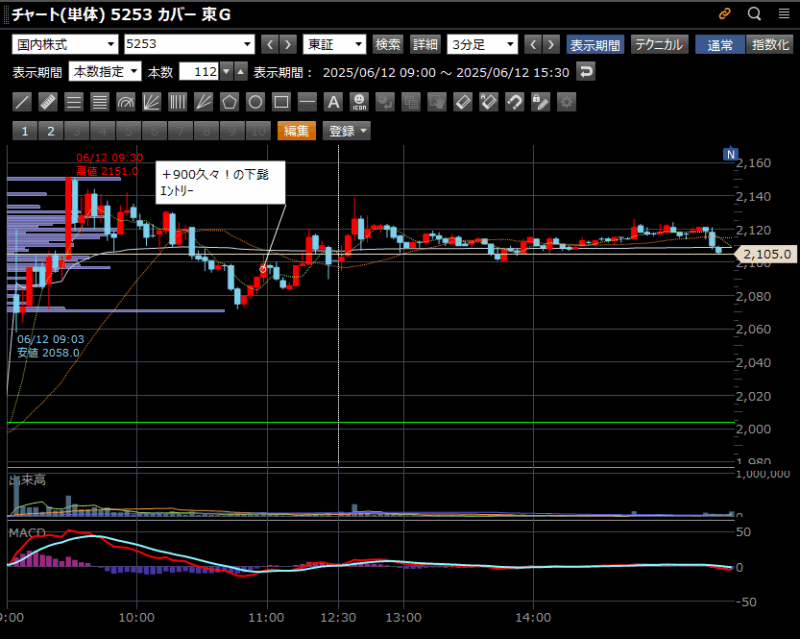
Task: Click the N news marker on chart
Action: (x=731, y=154)
